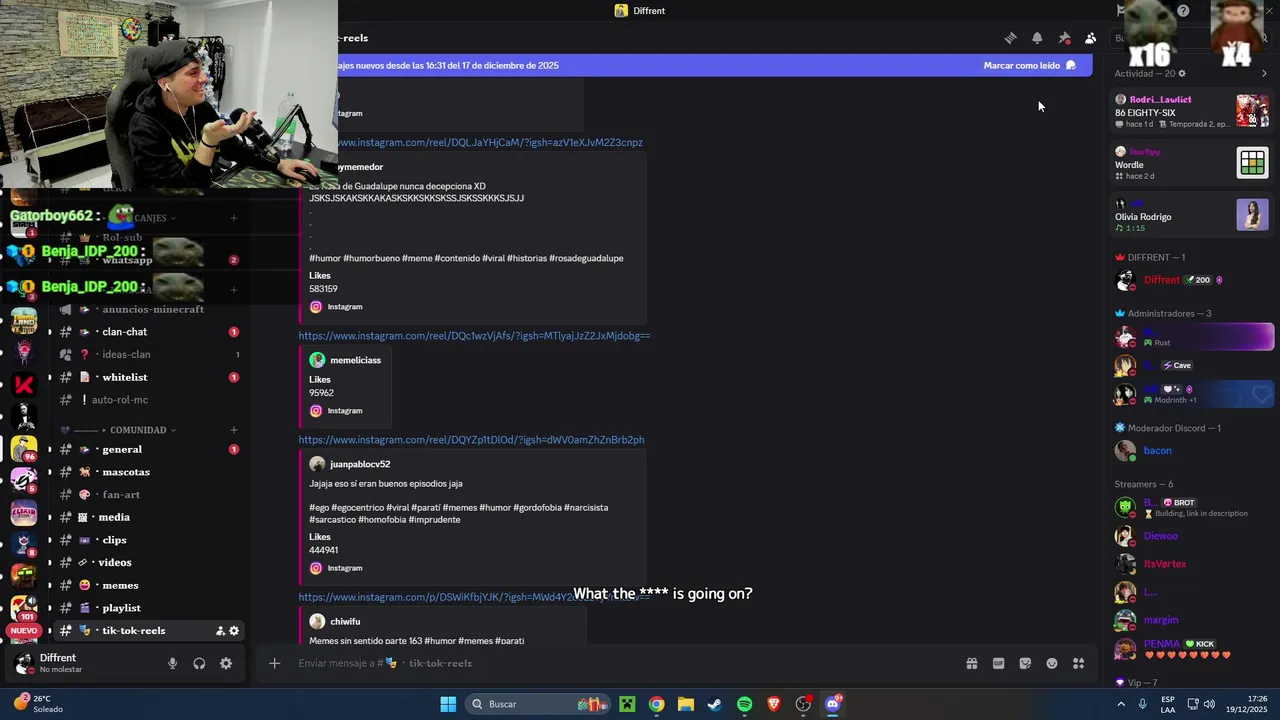The image size is (1280, 720).
Task: Add channel to COMUNIDAD category
Action: click(234, 430)
